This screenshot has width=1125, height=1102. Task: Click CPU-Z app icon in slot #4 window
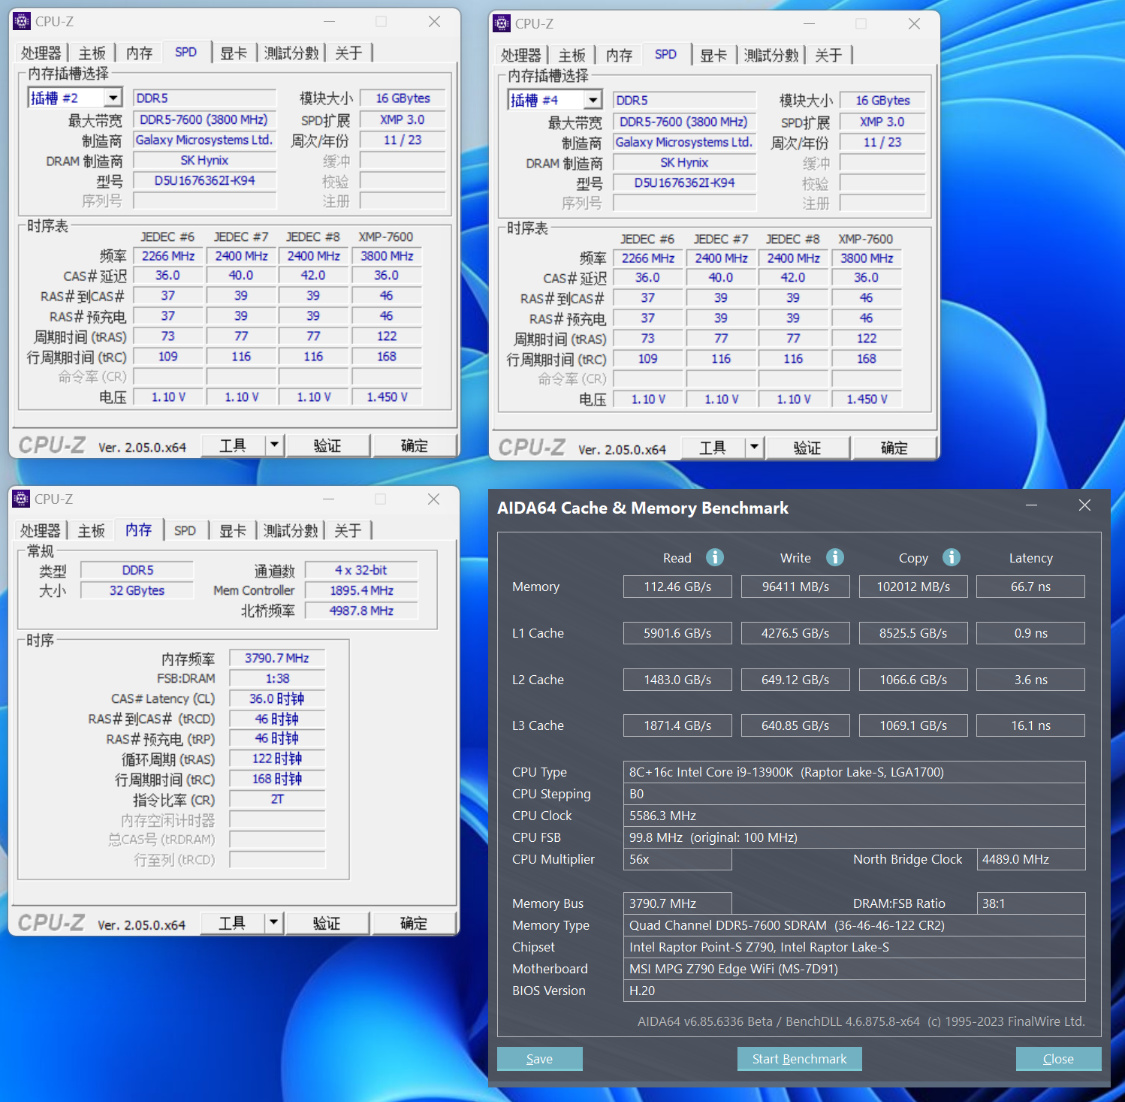pyautogui.click(x=502, y=23)
